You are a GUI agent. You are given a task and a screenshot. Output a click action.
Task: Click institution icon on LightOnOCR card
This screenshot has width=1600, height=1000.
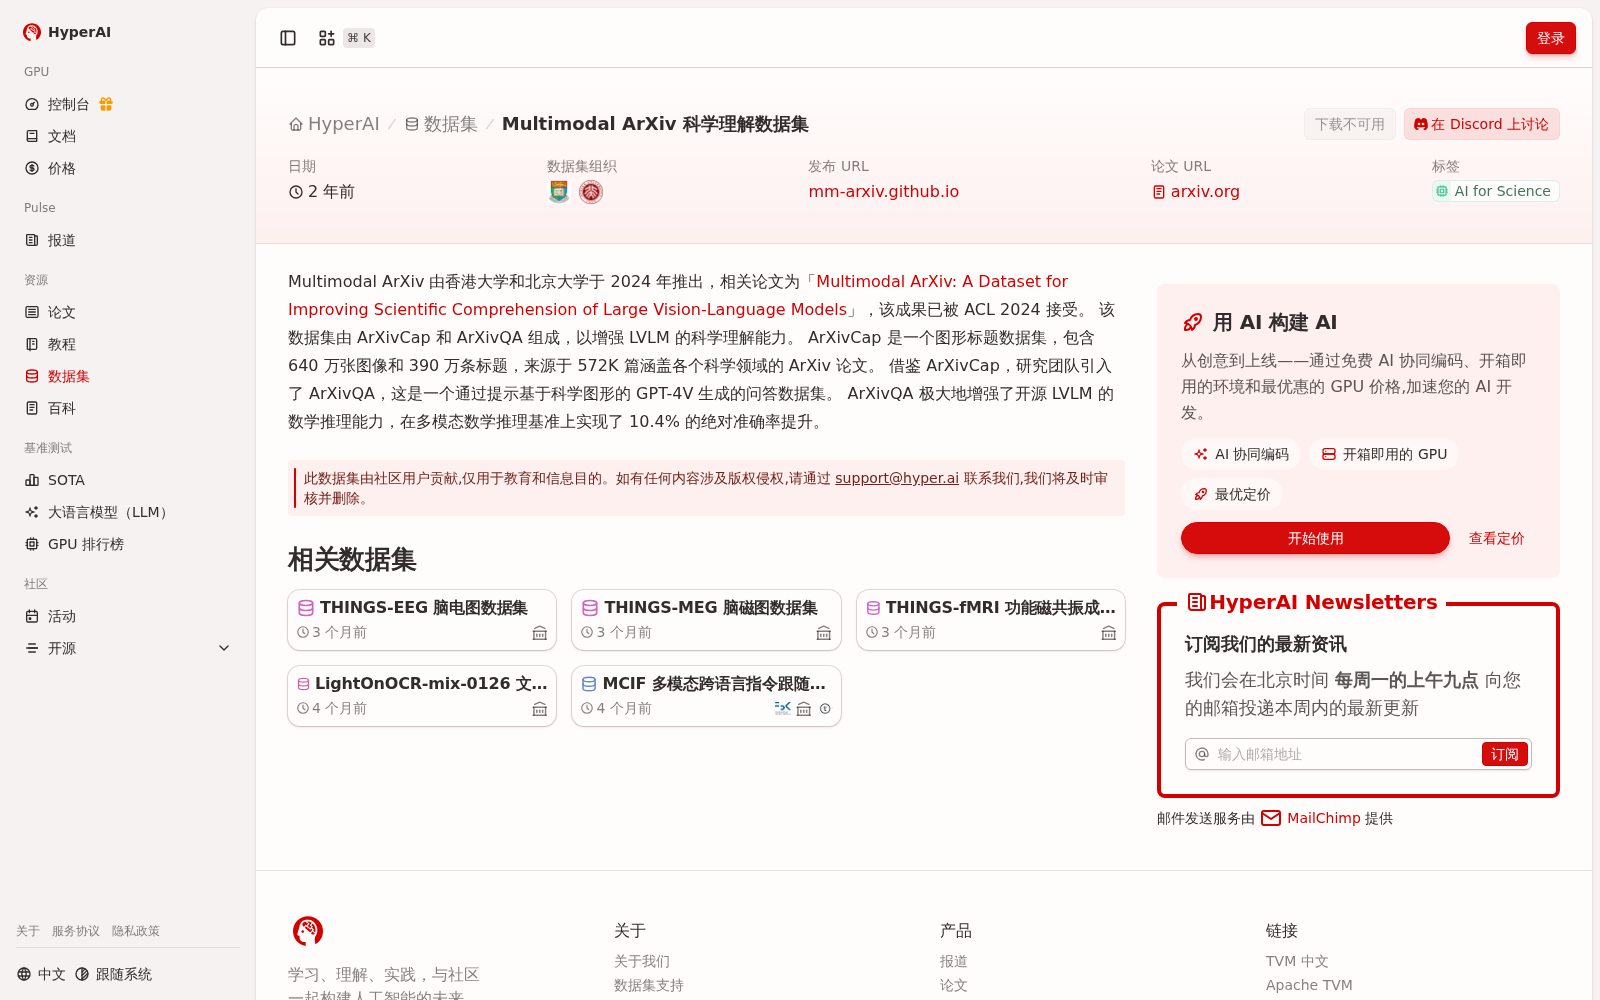(540, 709)
